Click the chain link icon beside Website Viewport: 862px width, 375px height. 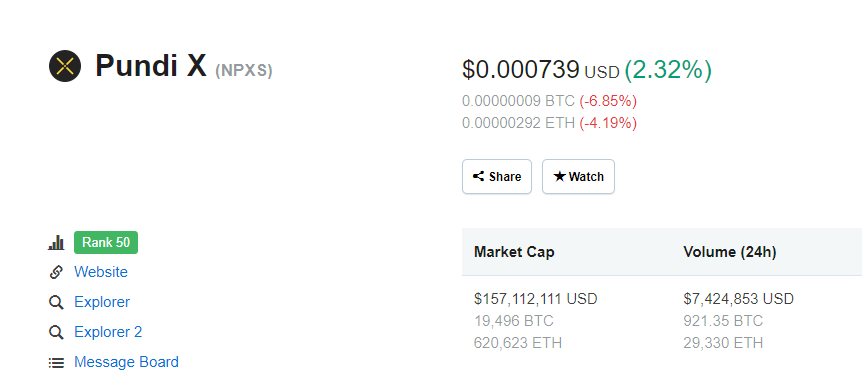click(x=56, y=272)
